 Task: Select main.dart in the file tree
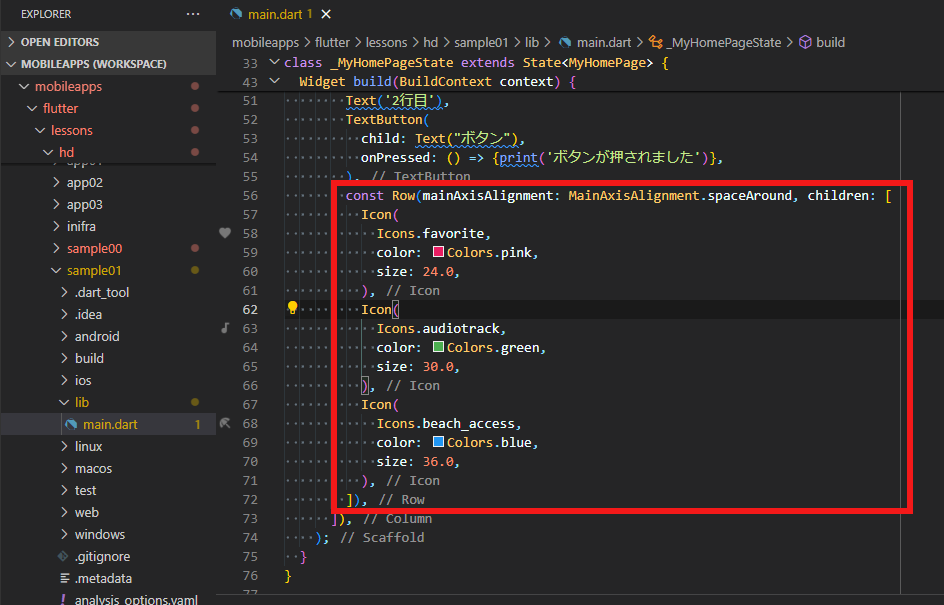coord(110,424)
